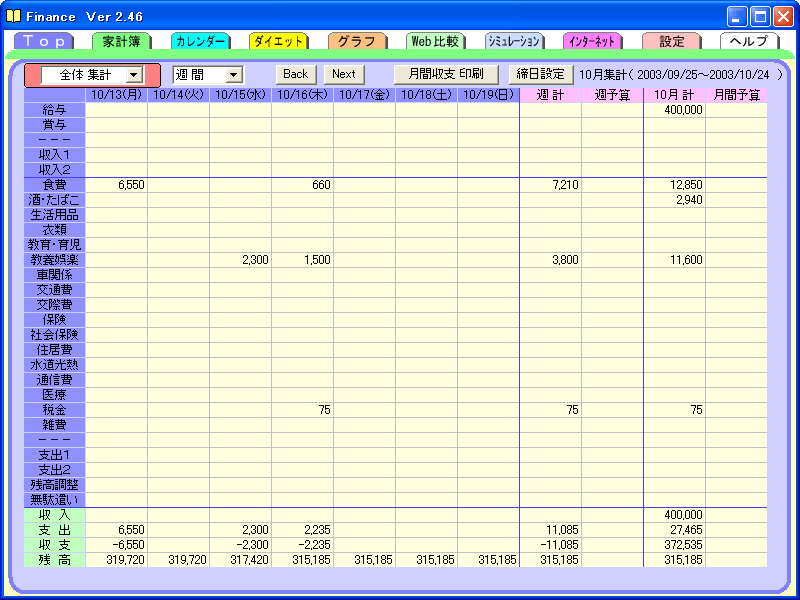Click 月間収支 印刷 button
Viewport: 800px width, 600px height.
point(446,74)
